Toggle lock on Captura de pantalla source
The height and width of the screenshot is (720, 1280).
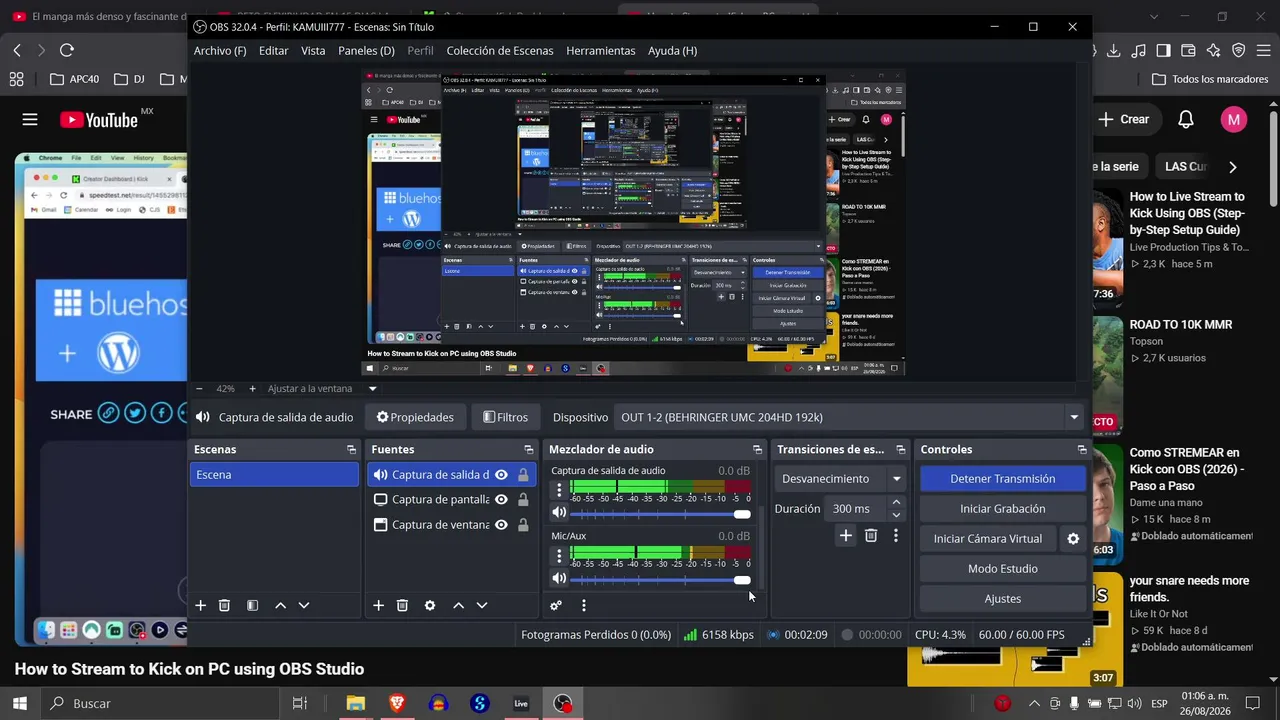coord(523,500)
